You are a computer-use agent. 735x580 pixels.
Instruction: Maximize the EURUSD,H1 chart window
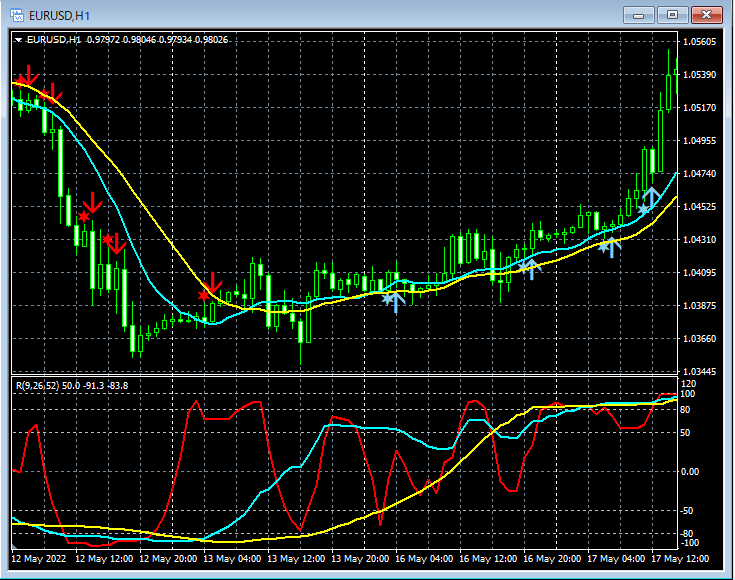(x=672, y=15)
